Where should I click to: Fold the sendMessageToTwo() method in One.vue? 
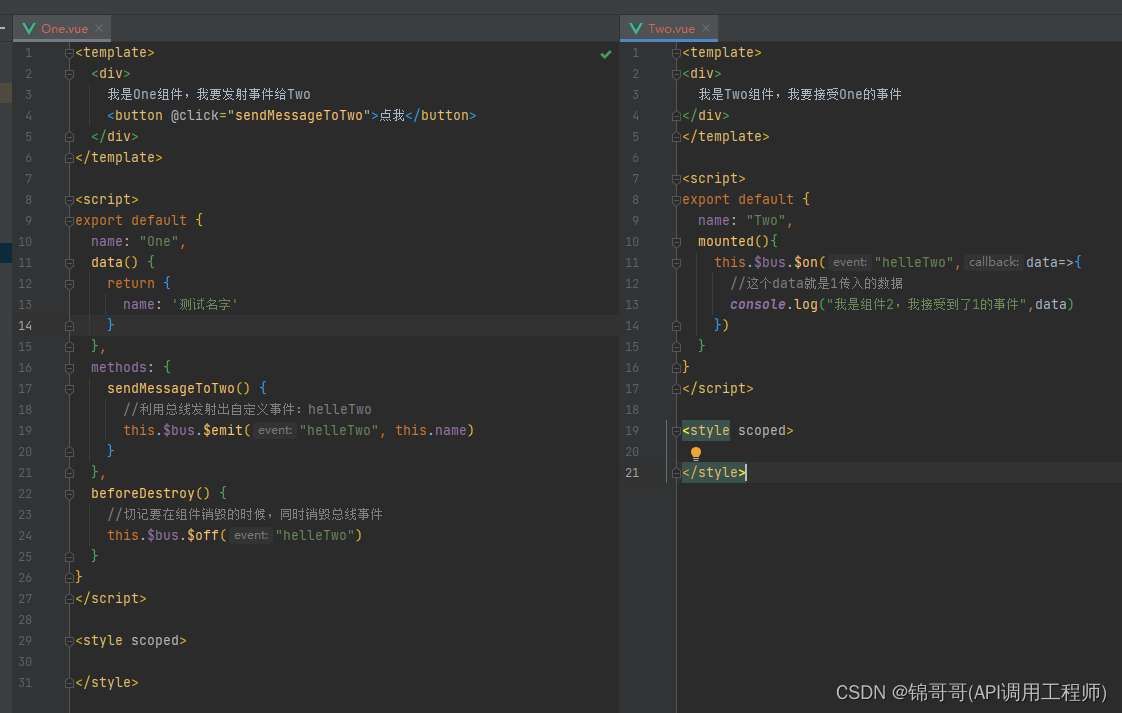coord(69,389)
